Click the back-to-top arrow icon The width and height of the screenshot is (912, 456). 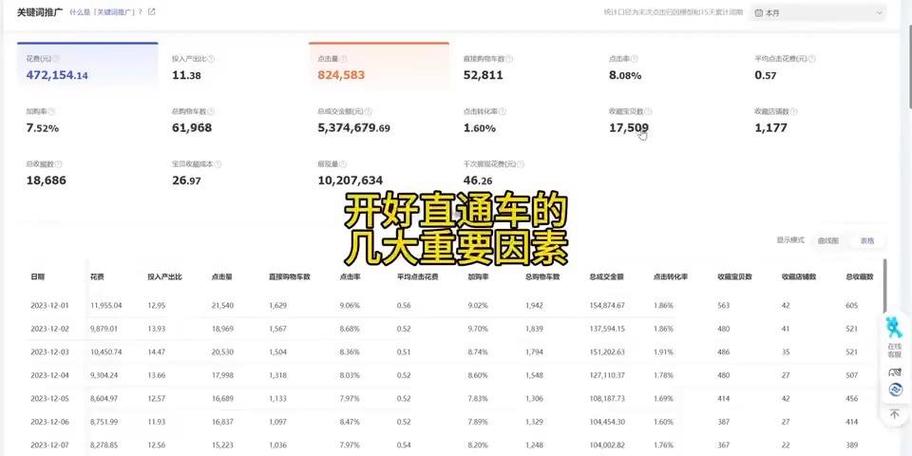893,413
